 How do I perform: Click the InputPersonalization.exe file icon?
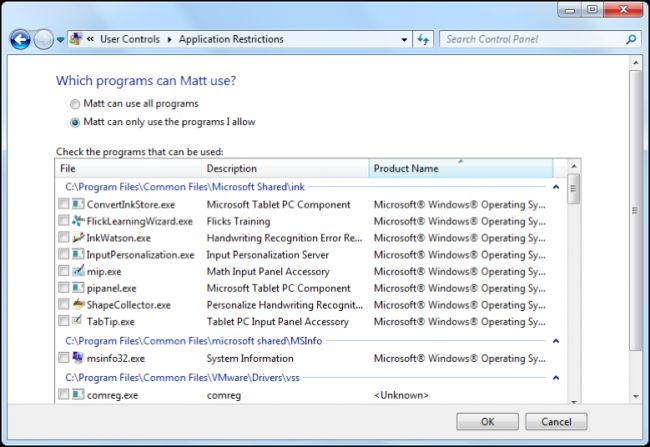[78, 254]
